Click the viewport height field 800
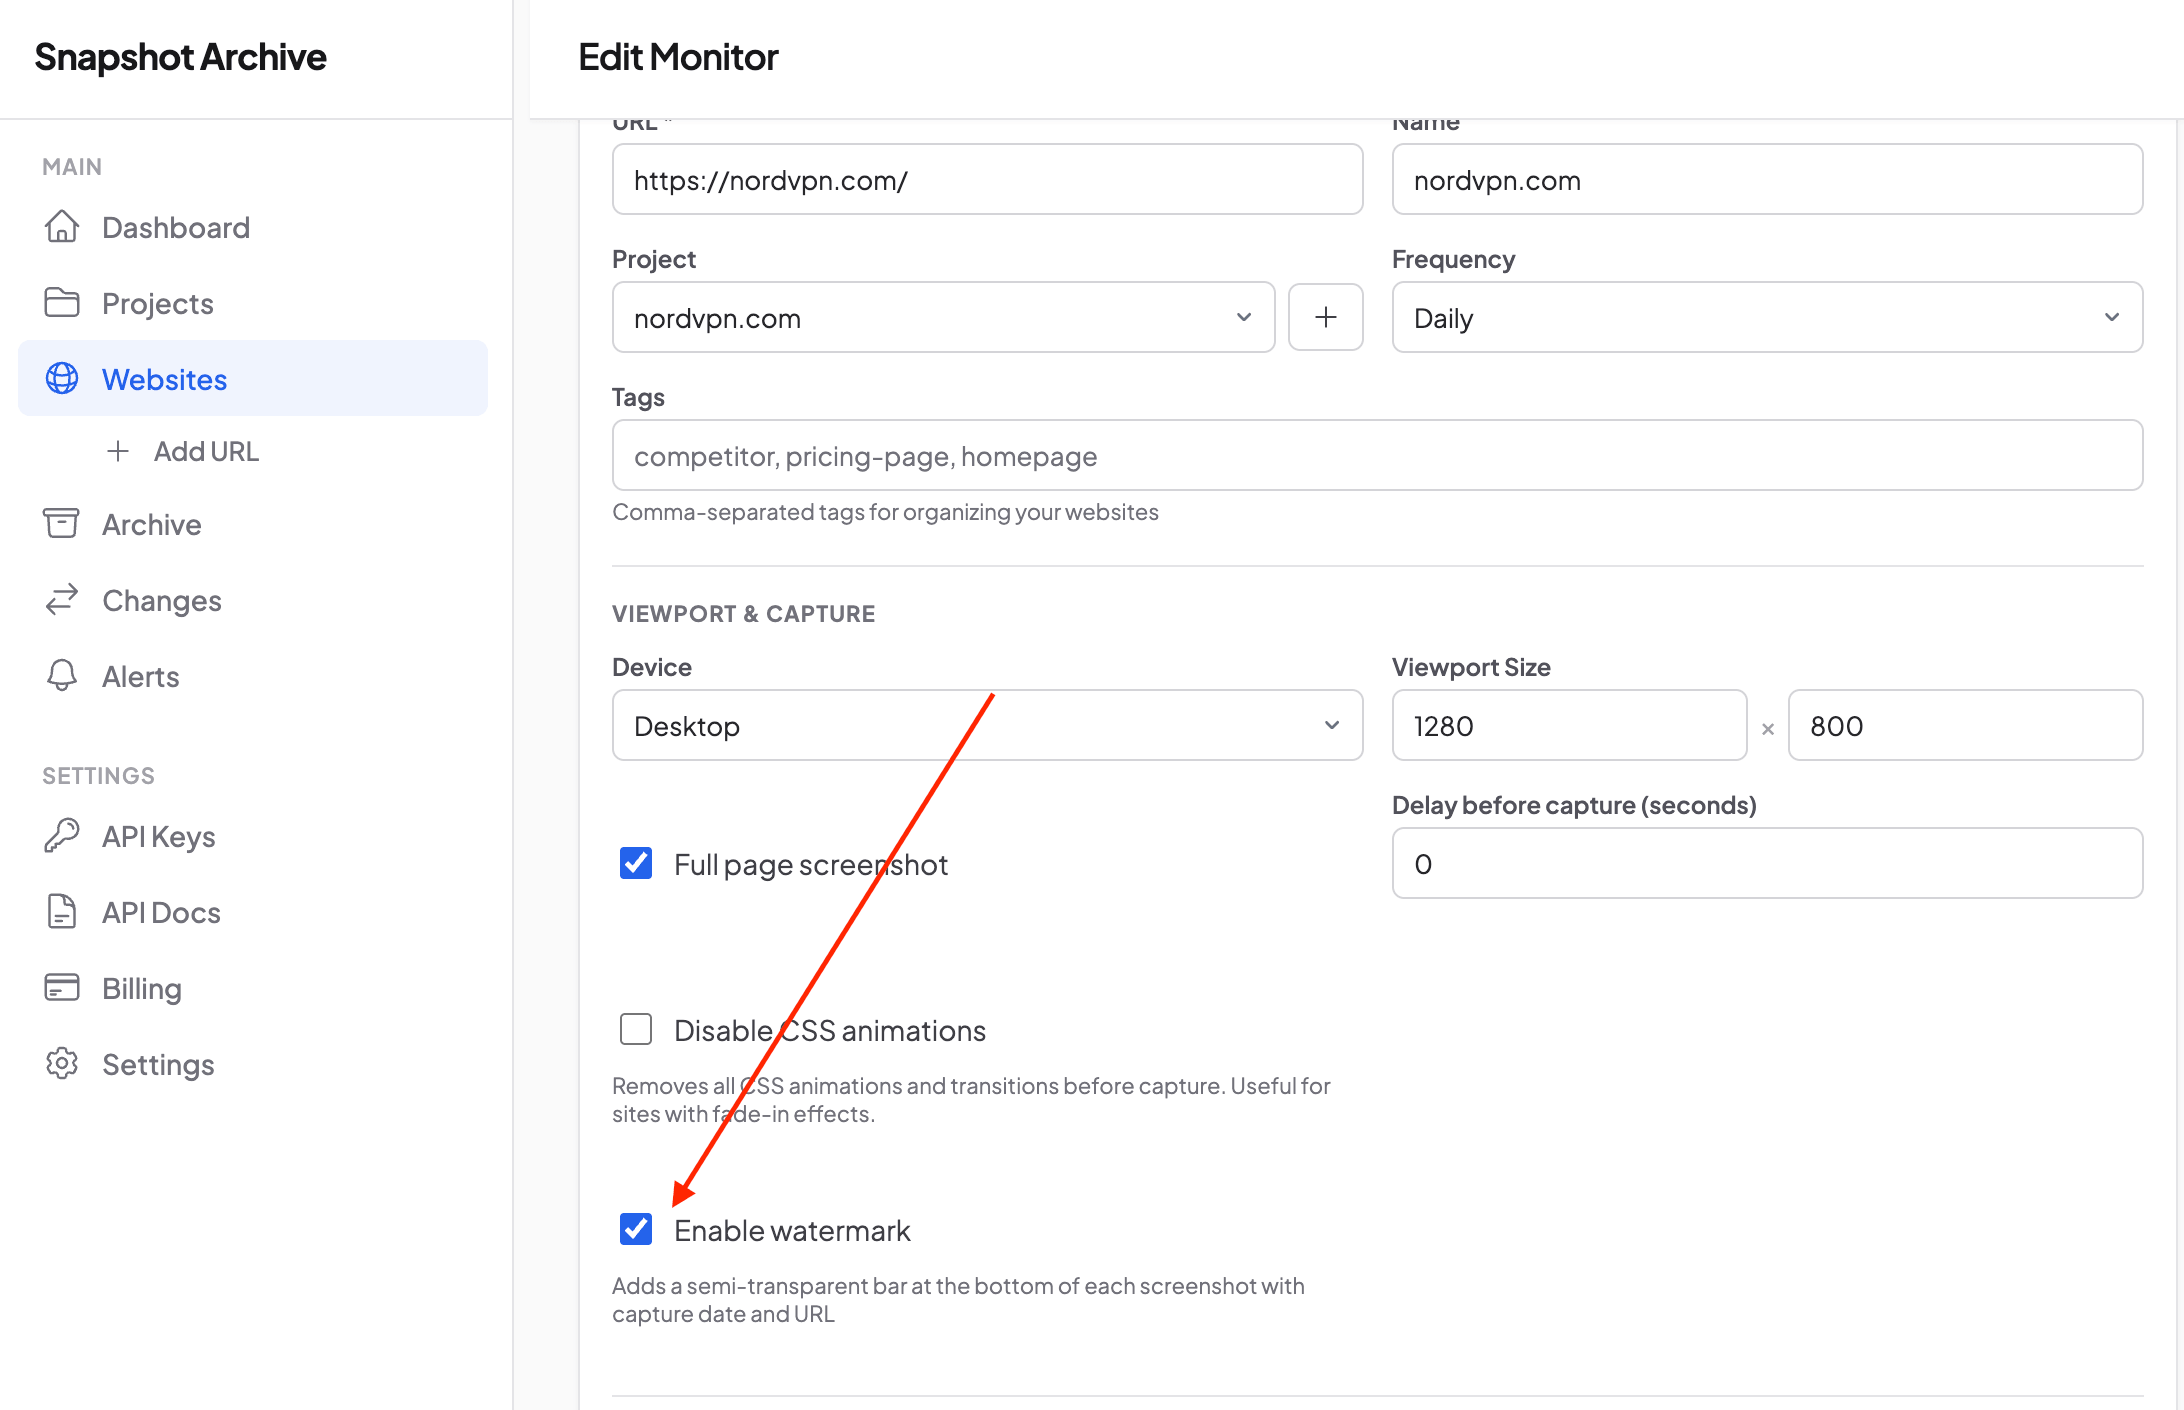The height and width of the screenshot is (1410, 2184). (1965, 725)
